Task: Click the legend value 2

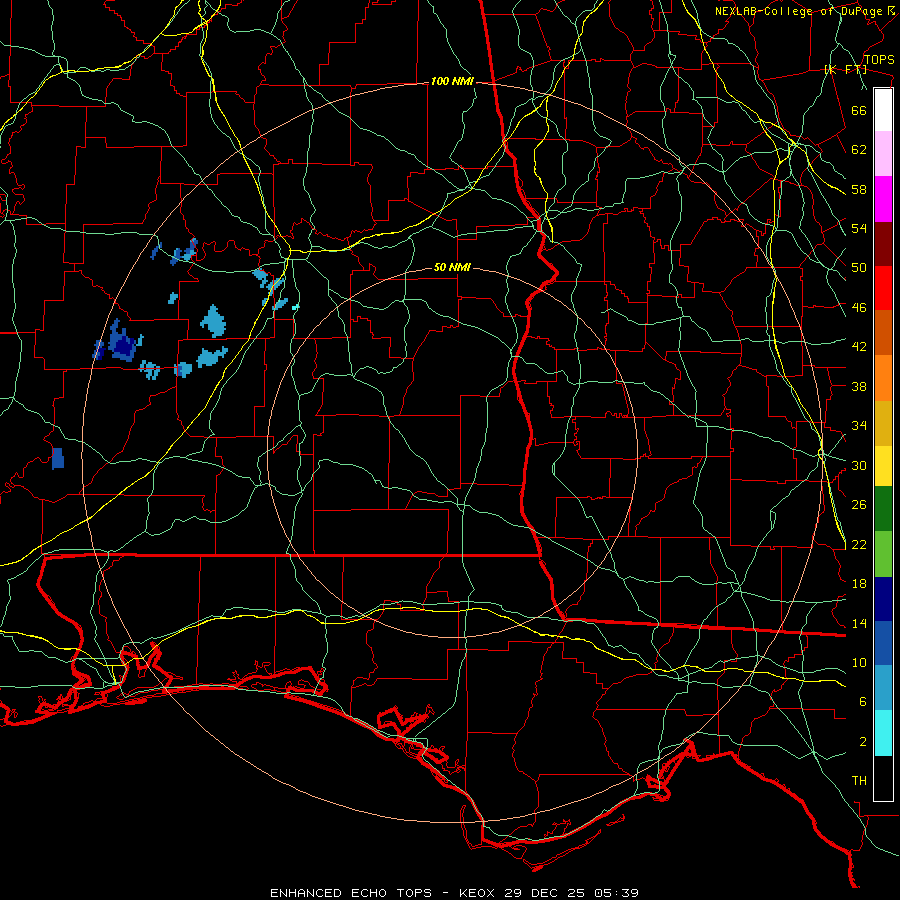Action: pyautogui.click(x=863, y=741)
